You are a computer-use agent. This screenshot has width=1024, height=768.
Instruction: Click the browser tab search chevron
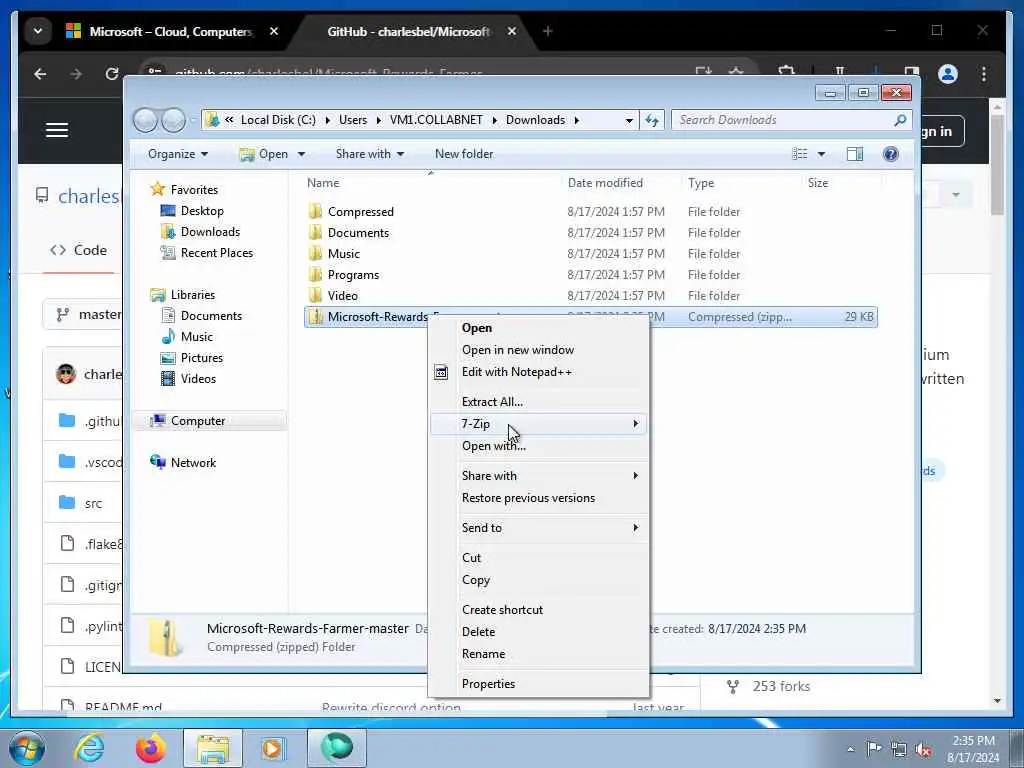38,31
